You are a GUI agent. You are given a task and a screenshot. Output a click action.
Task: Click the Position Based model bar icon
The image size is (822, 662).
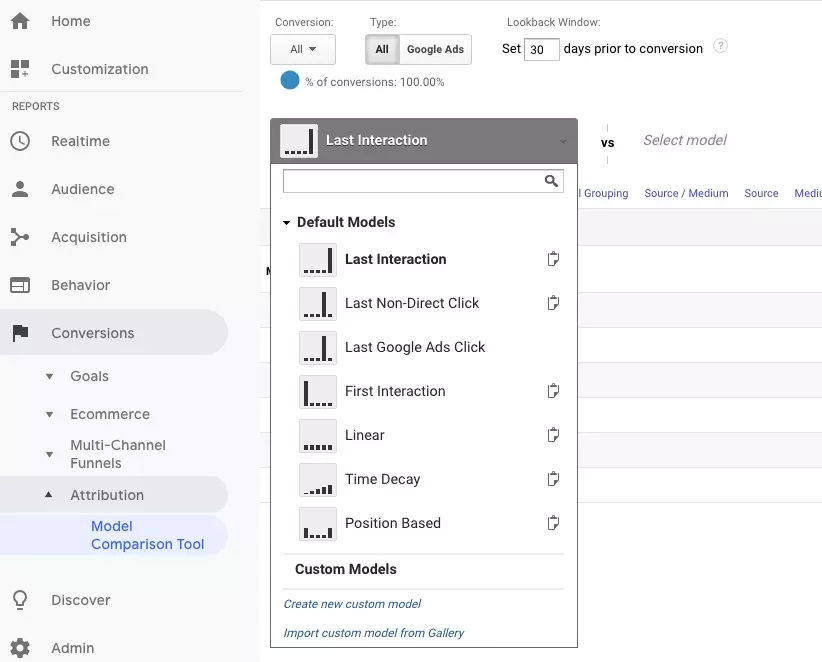[x=318, y=524]
